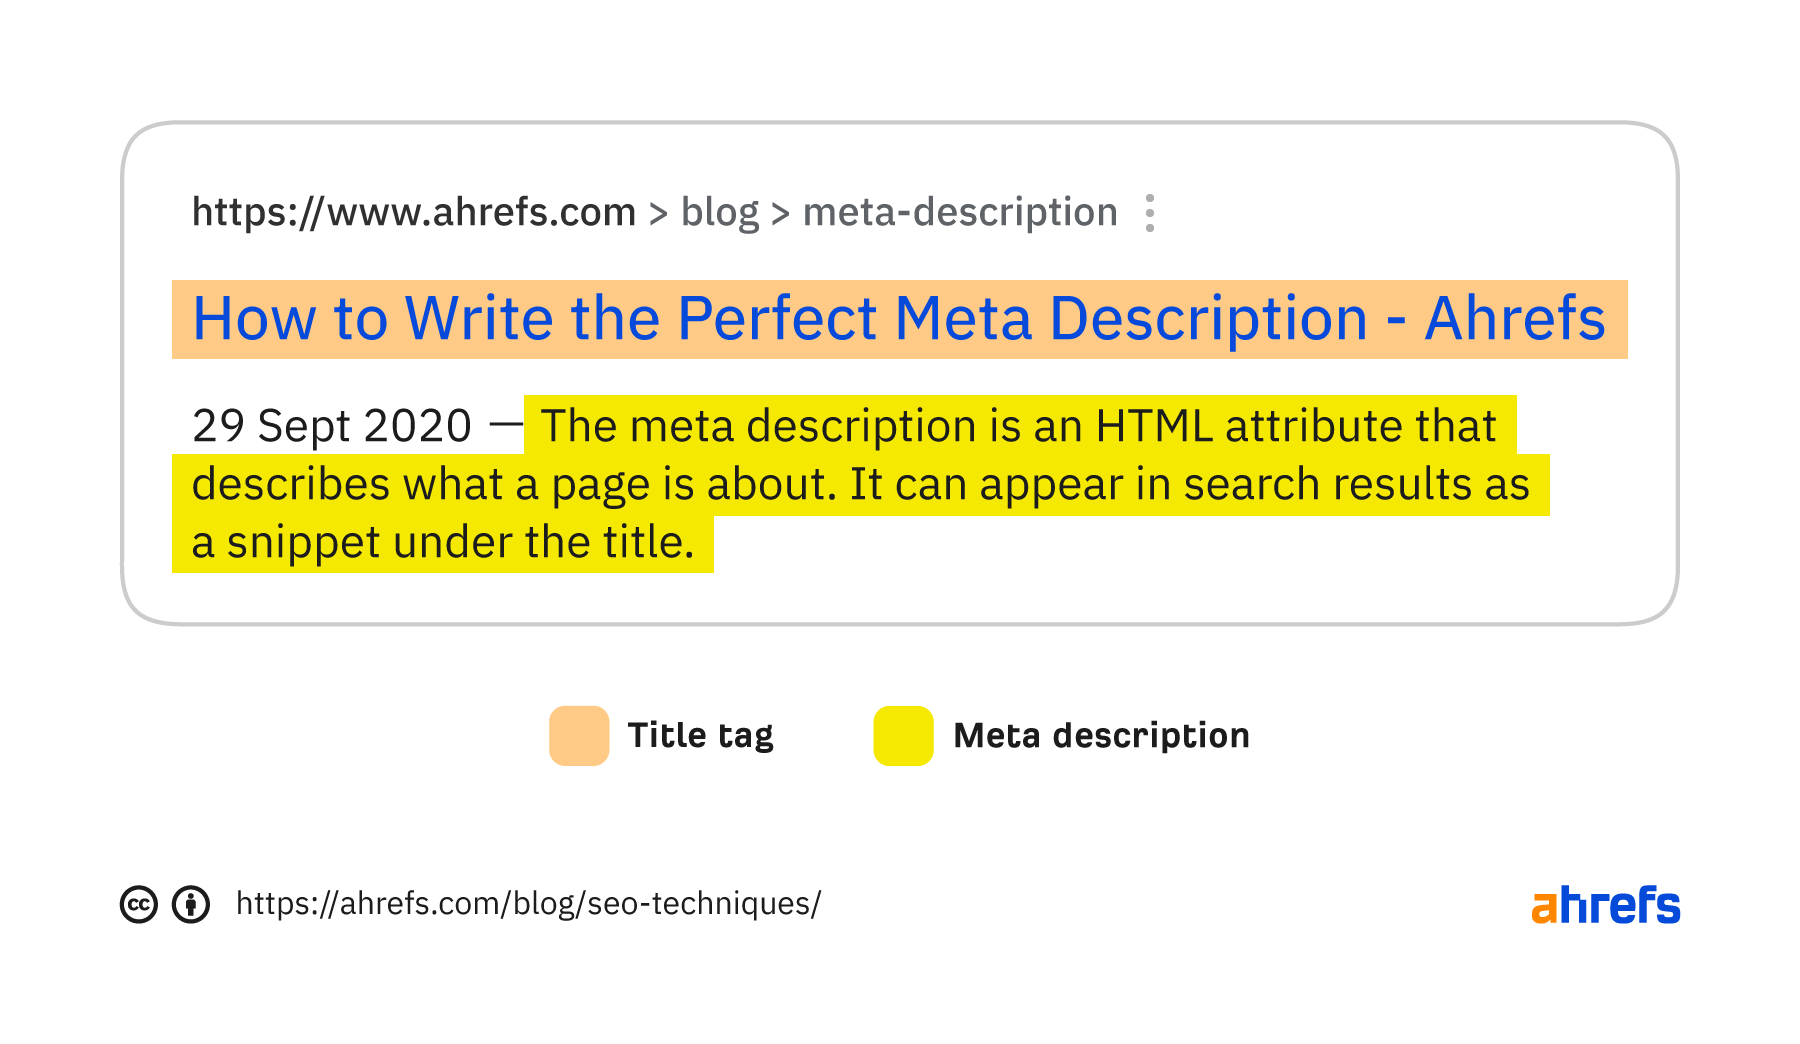Click the '29 Sept 2020' date
This screenshot has height=1044, width=1800.
[x=332, y=426]
